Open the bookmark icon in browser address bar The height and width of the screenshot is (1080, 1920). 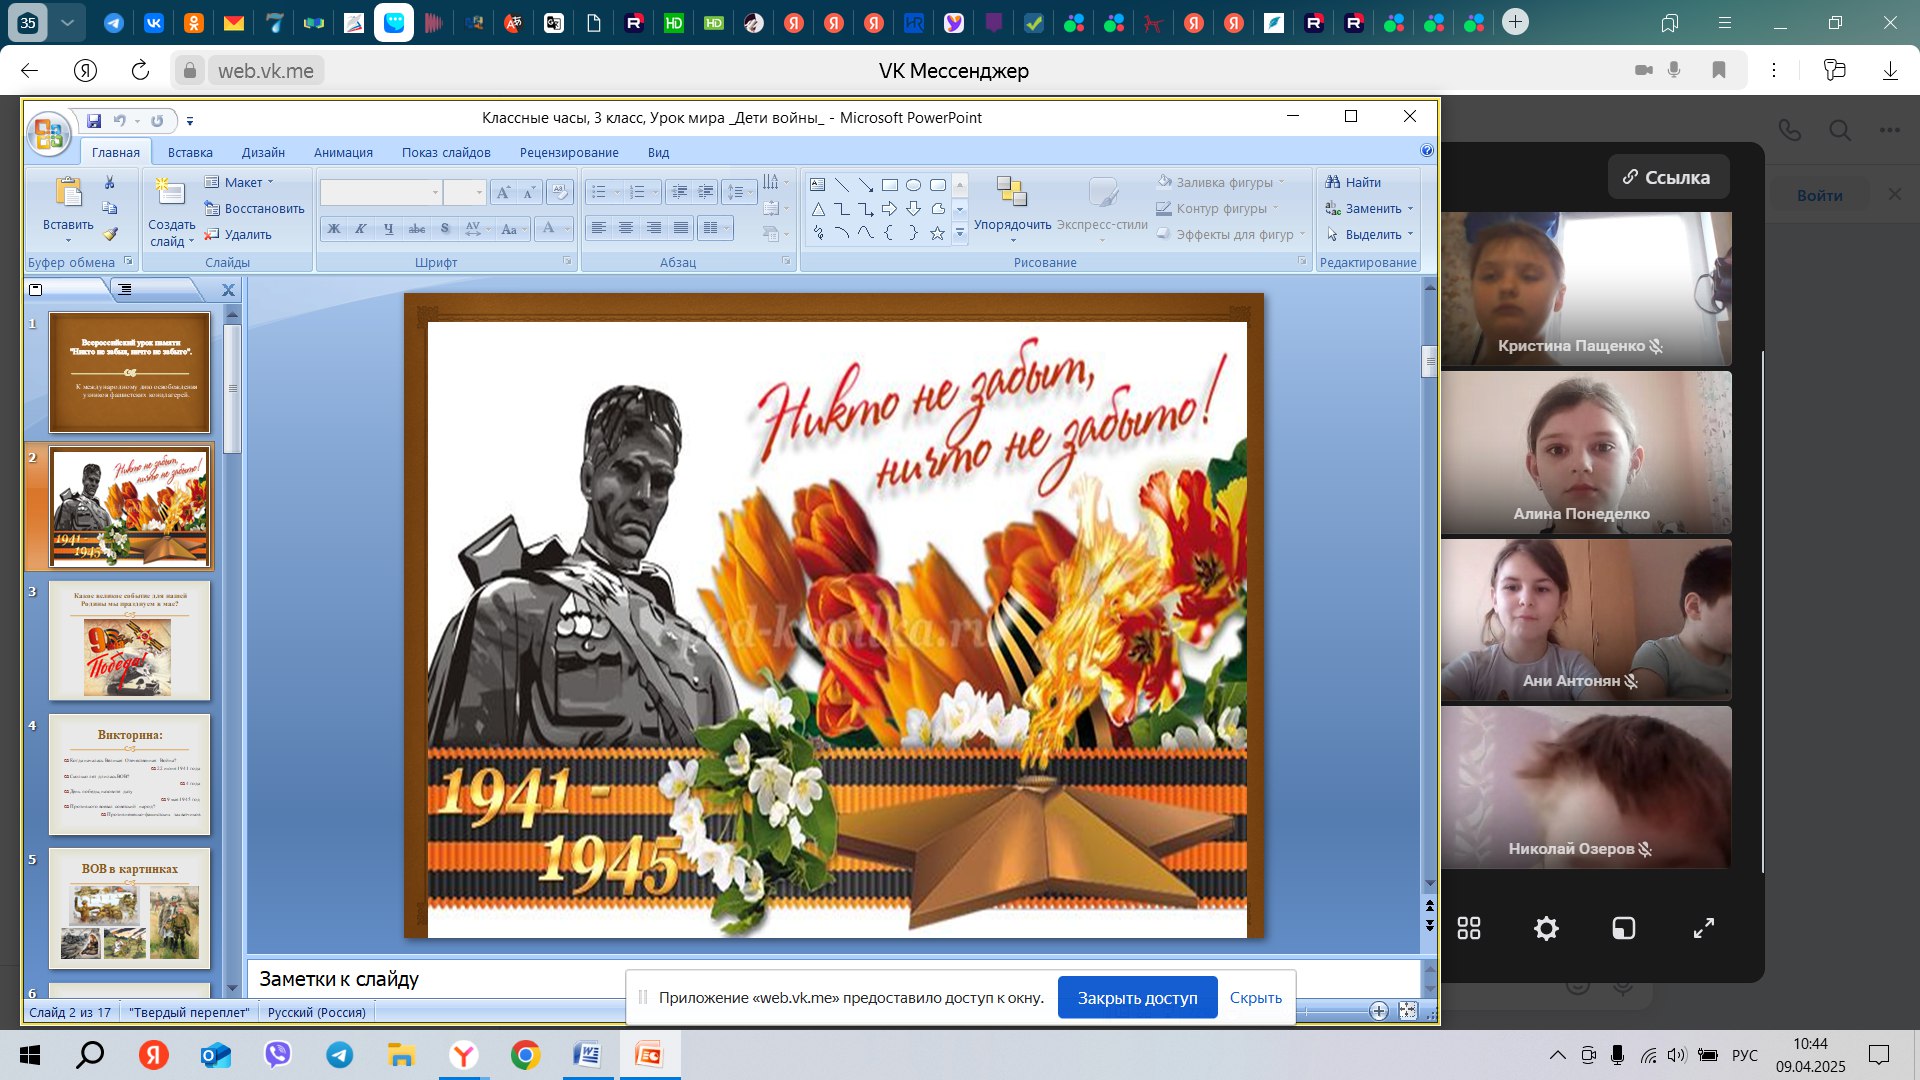[x=1719, y=70]
